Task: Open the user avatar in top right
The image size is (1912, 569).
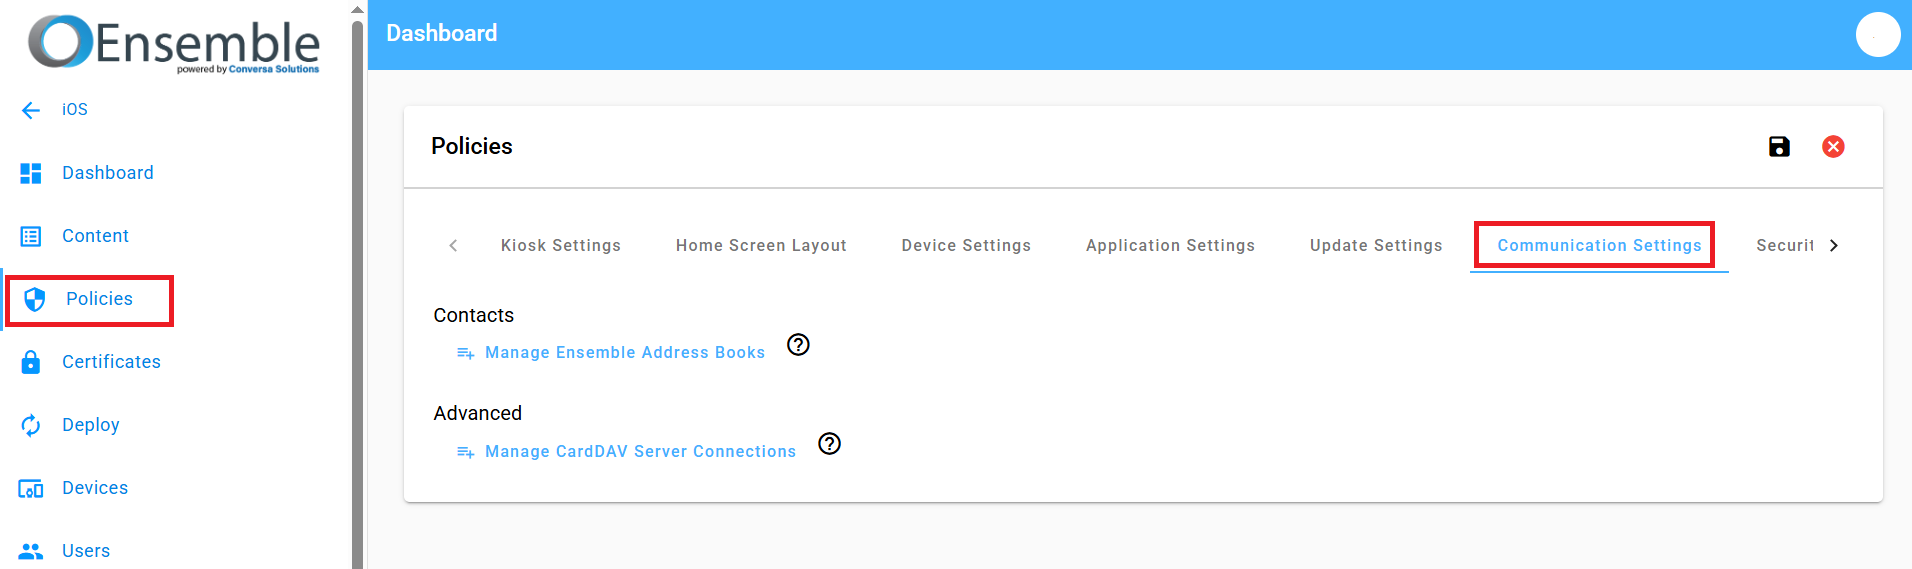Action: pos(1878,35)
